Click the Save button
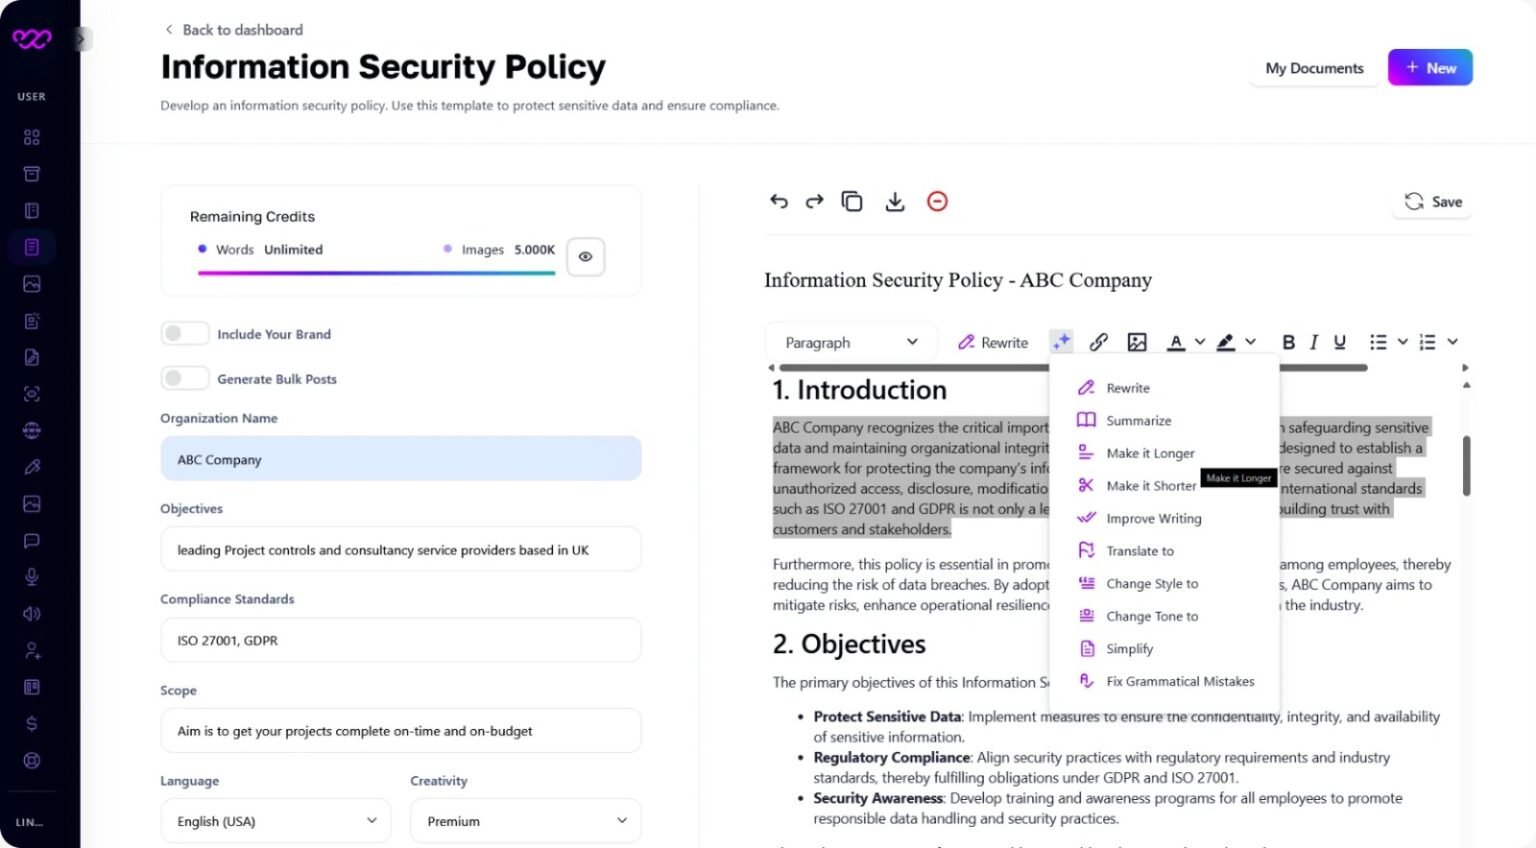 1433,202
